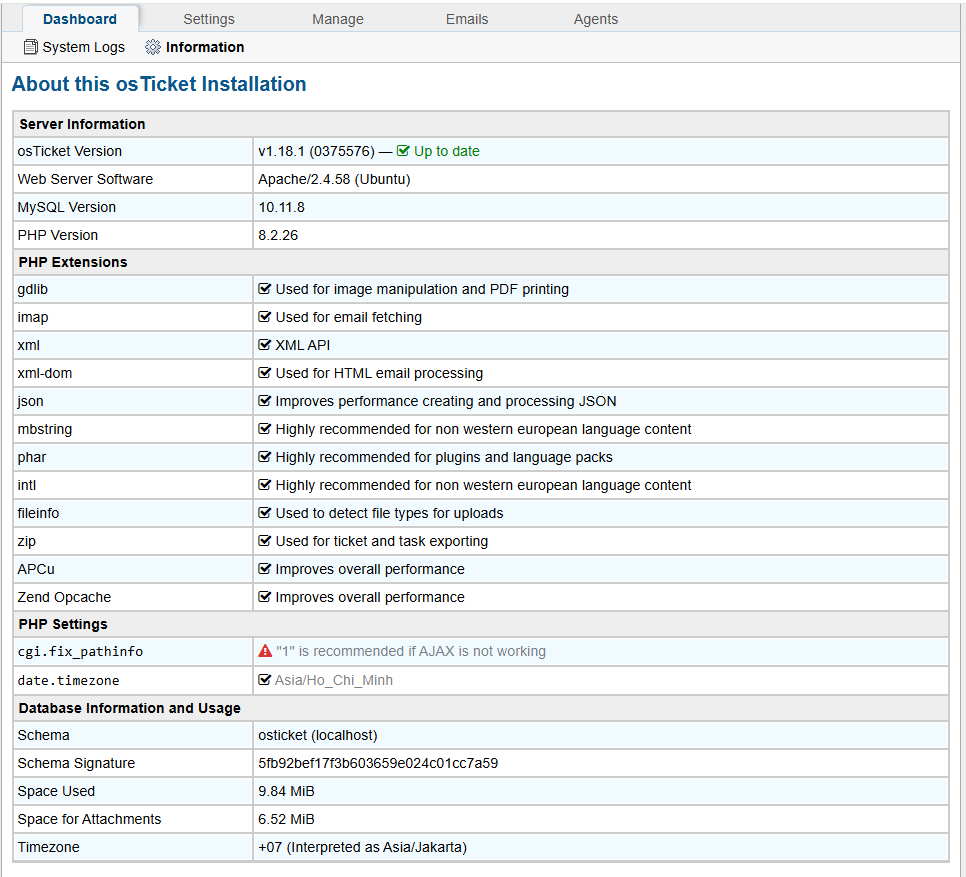Click the text Used for email fetching

(x=349, y=317)
